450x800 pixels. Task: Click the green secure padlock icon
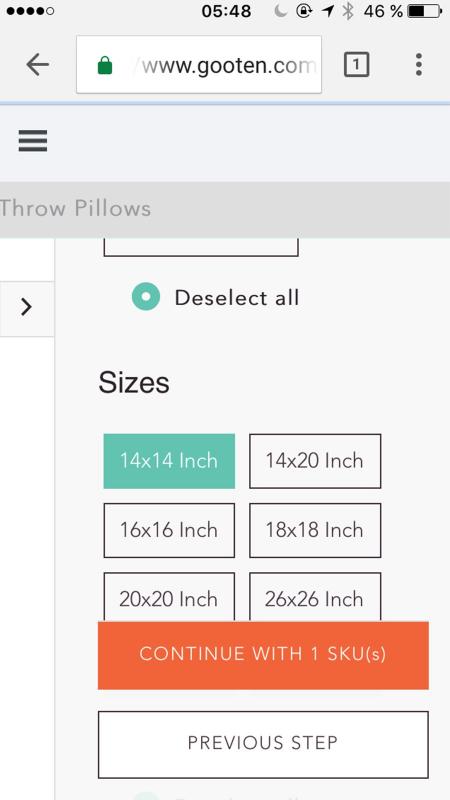tap(105, 65)
